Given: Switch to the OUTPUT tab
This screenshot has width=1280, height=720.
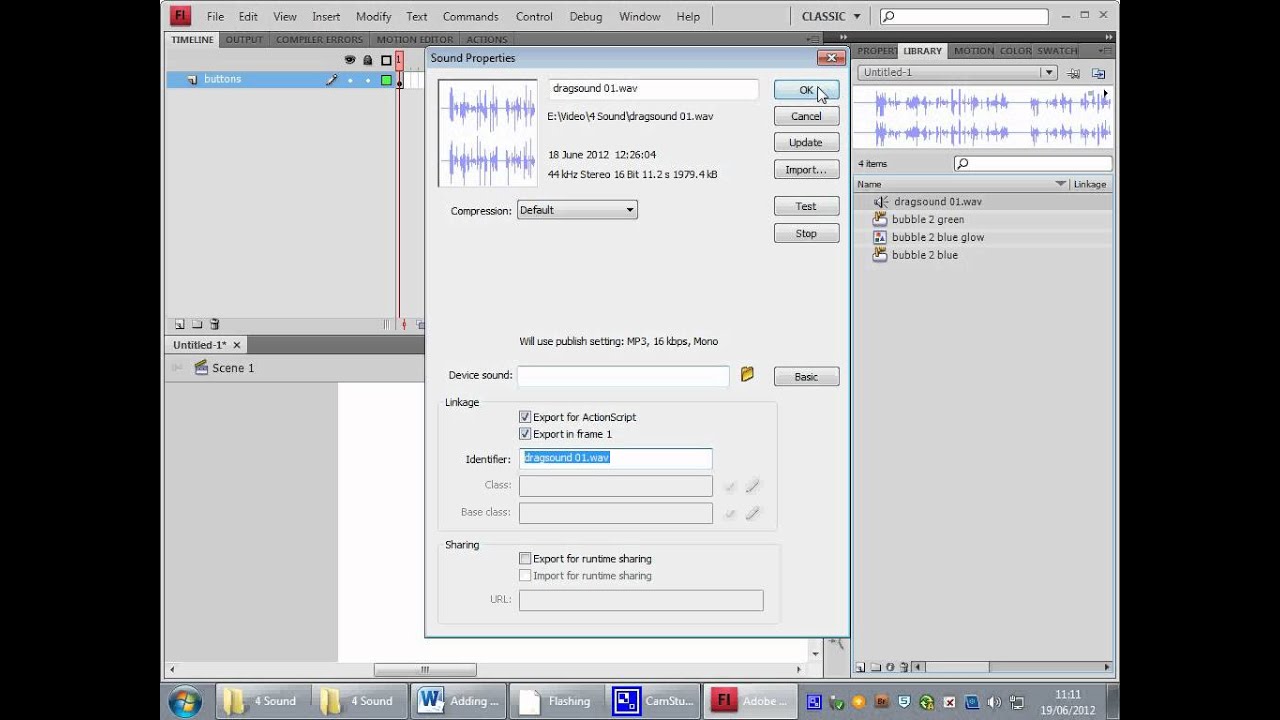Looking at the screenshot, I should [244, 40].
